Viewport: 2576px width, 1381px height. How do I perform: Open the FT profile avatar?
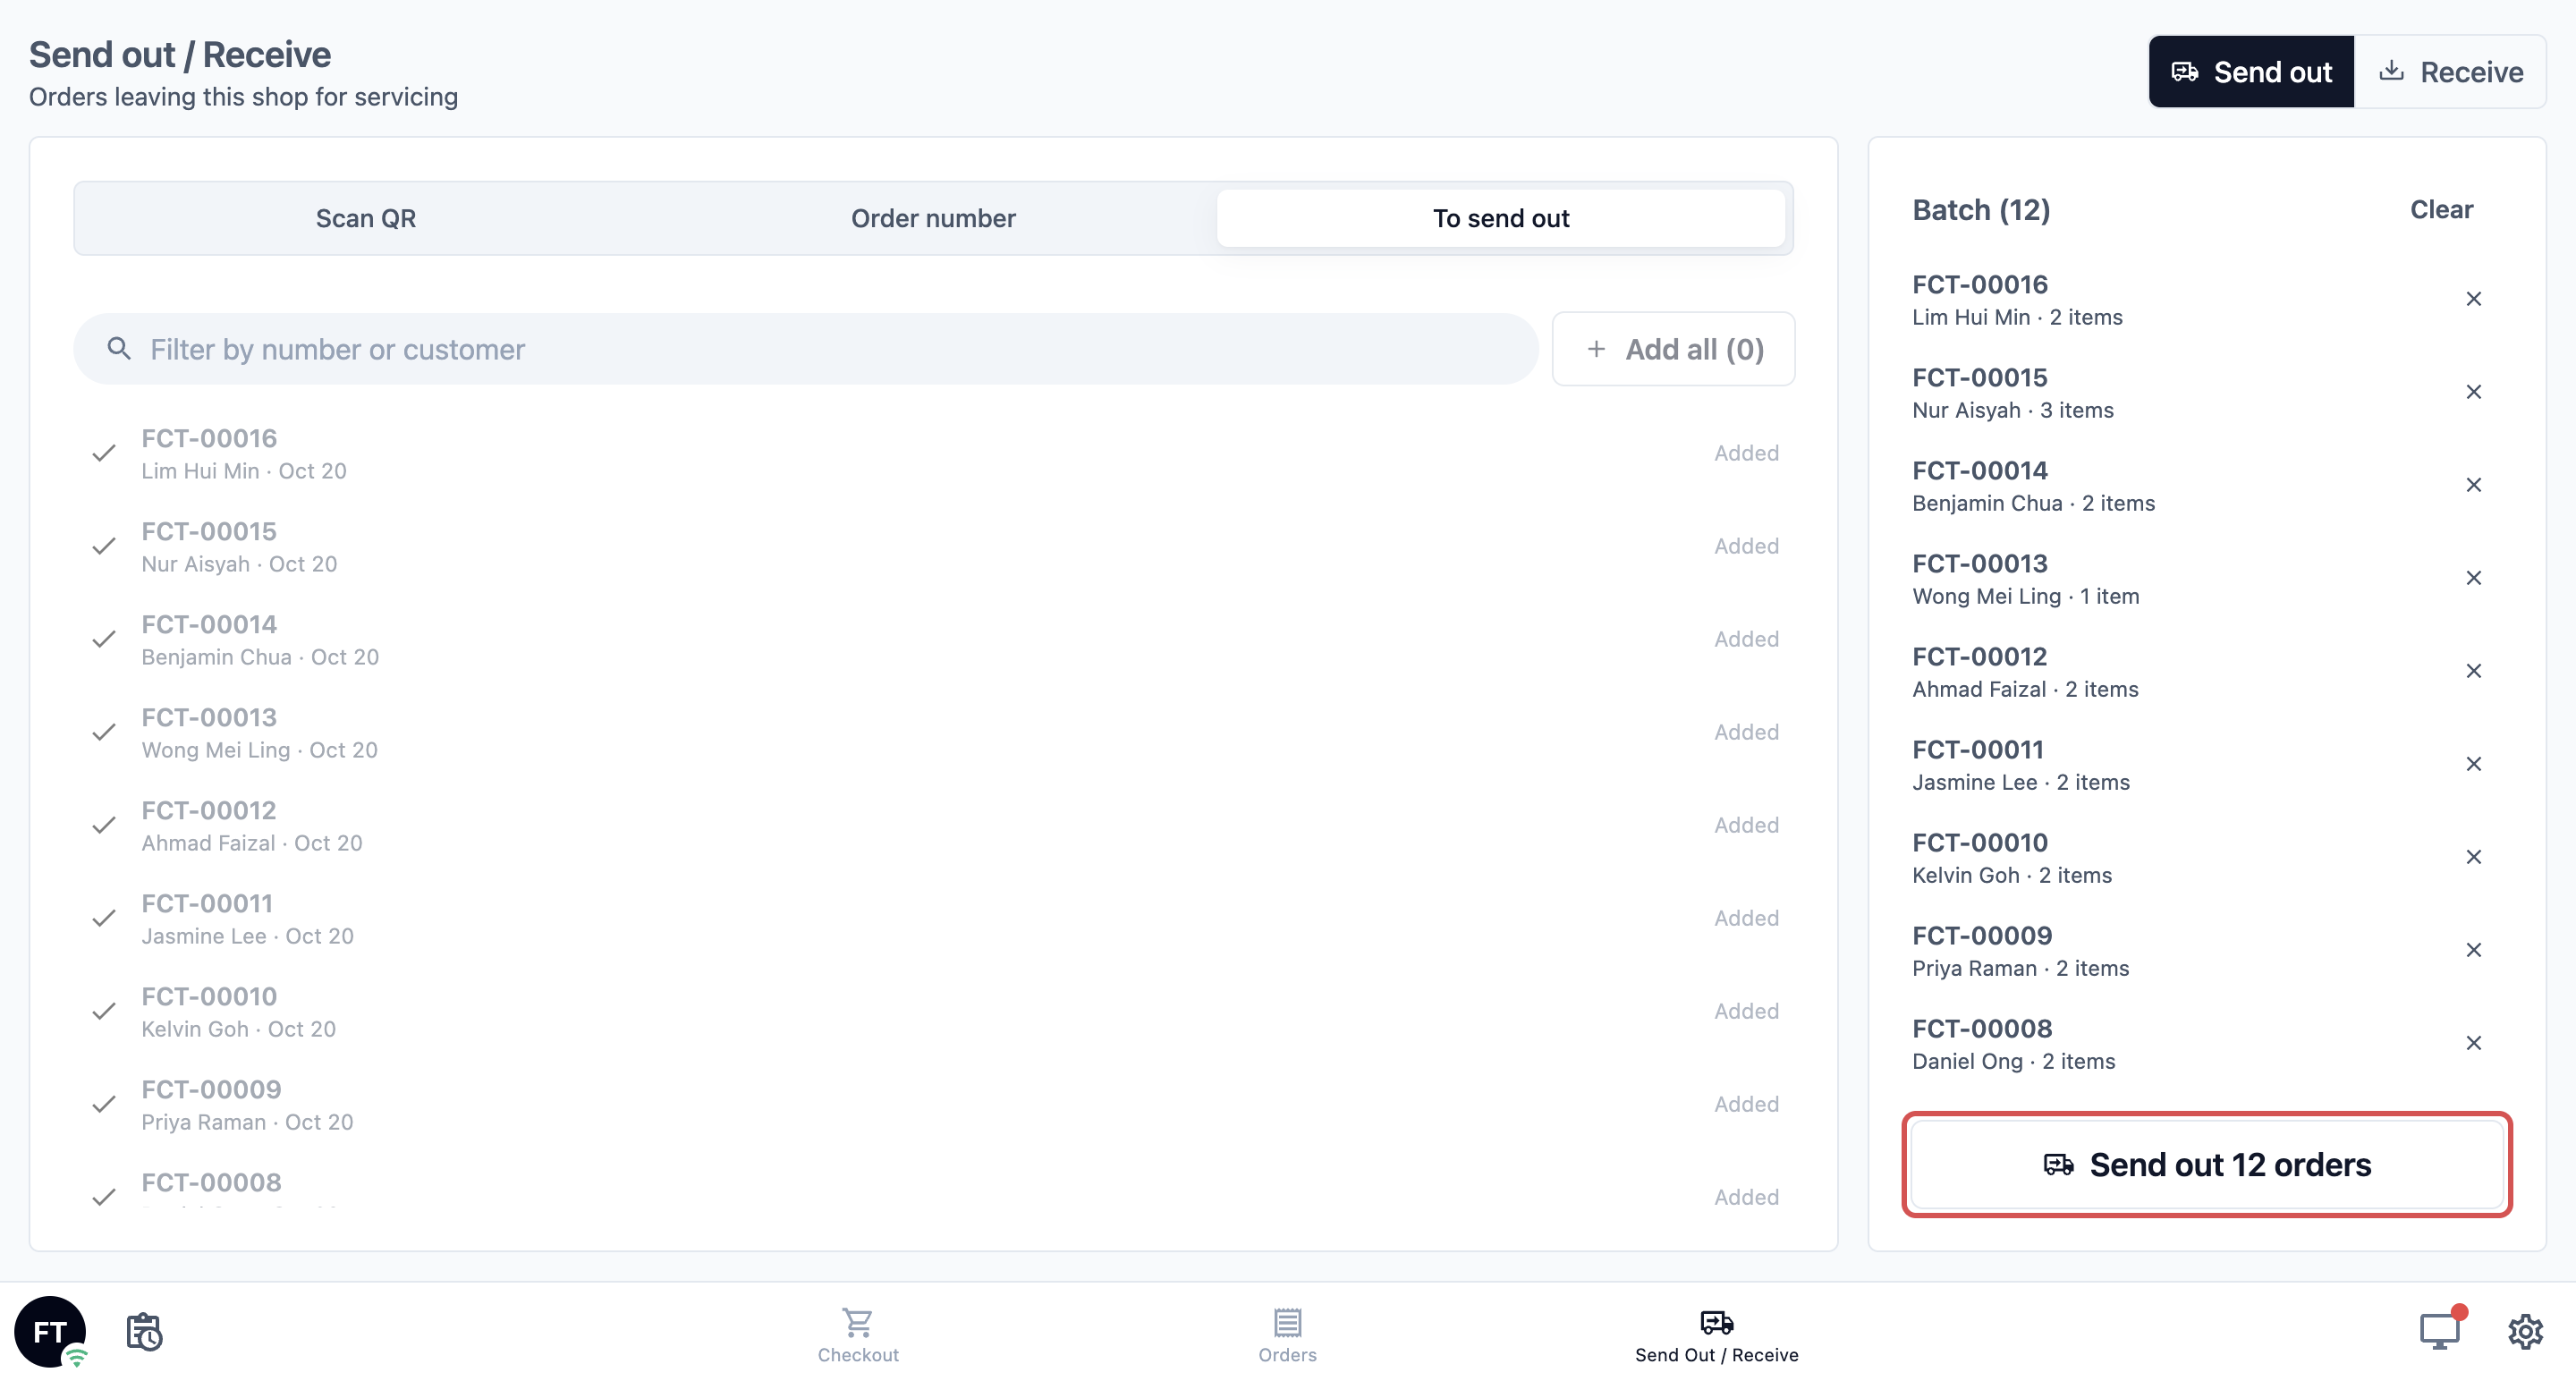click(x=50, y=1331)
